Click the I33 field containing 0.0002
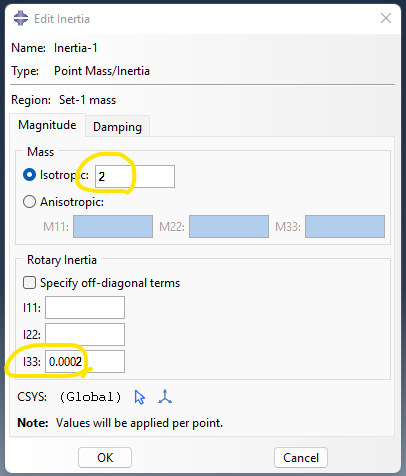406x476 pixels. point(85,361)
